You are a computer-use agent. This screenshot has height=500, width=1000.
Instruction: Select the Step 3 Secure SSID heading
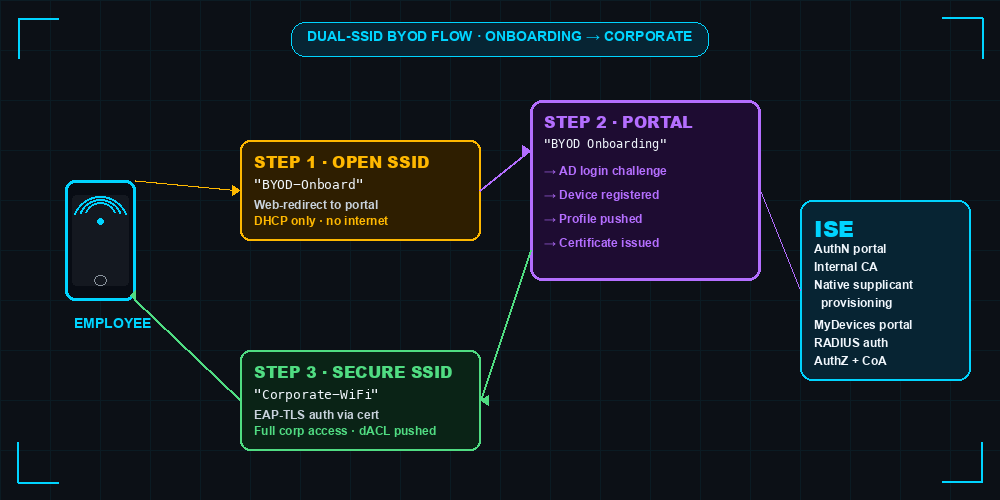click(x=353, y=372)
